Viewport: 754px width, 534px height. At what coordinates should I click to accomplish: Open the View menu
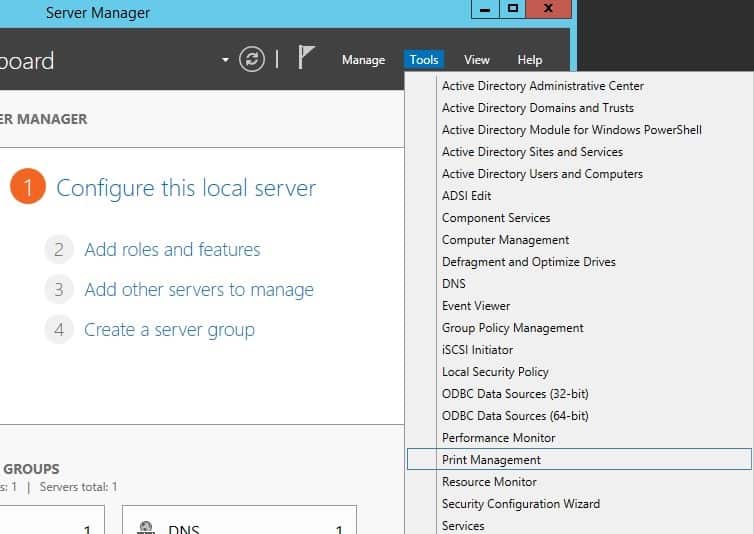pyautogui.click(x=477, y=60)
